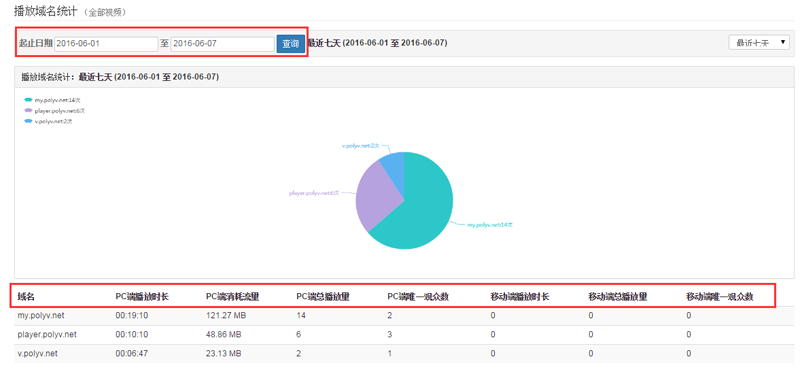Select the teal my.polyv.net pie slice
The image size is (800, 374).
[423, 209]
